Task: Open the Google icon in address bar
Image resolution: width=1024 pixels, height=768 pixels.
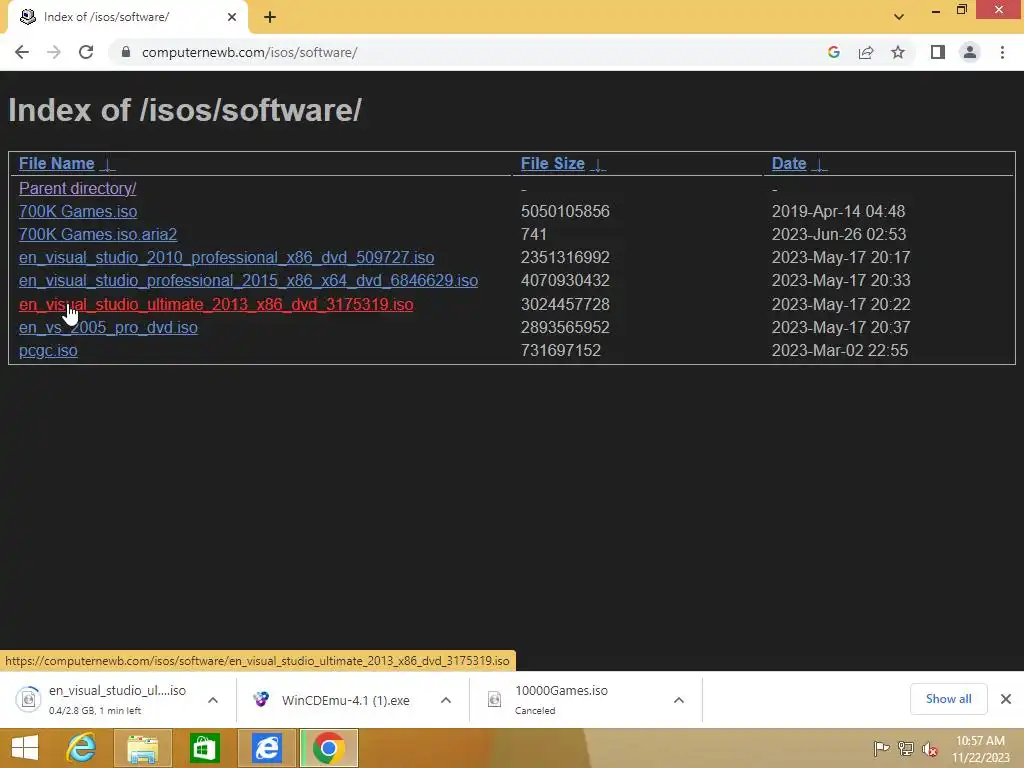Action: (x=833, y=52)
